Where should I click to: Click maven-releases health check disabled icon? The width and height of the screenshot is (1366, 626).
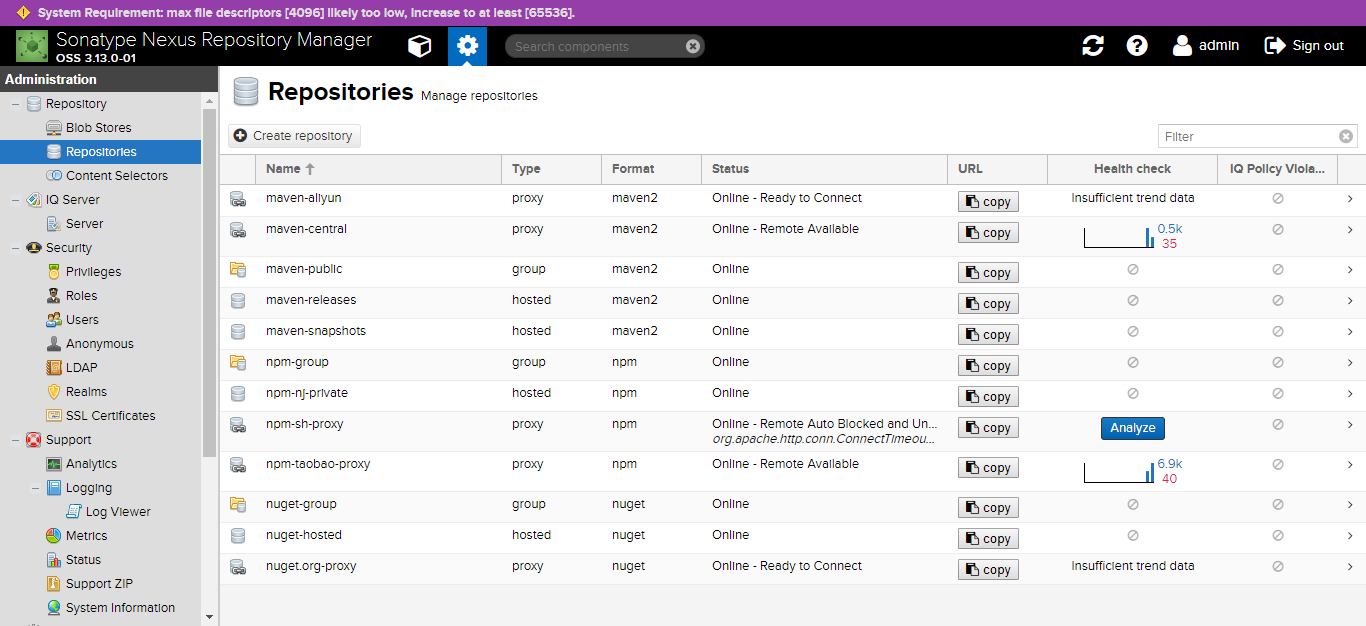tap(1133, 301)
